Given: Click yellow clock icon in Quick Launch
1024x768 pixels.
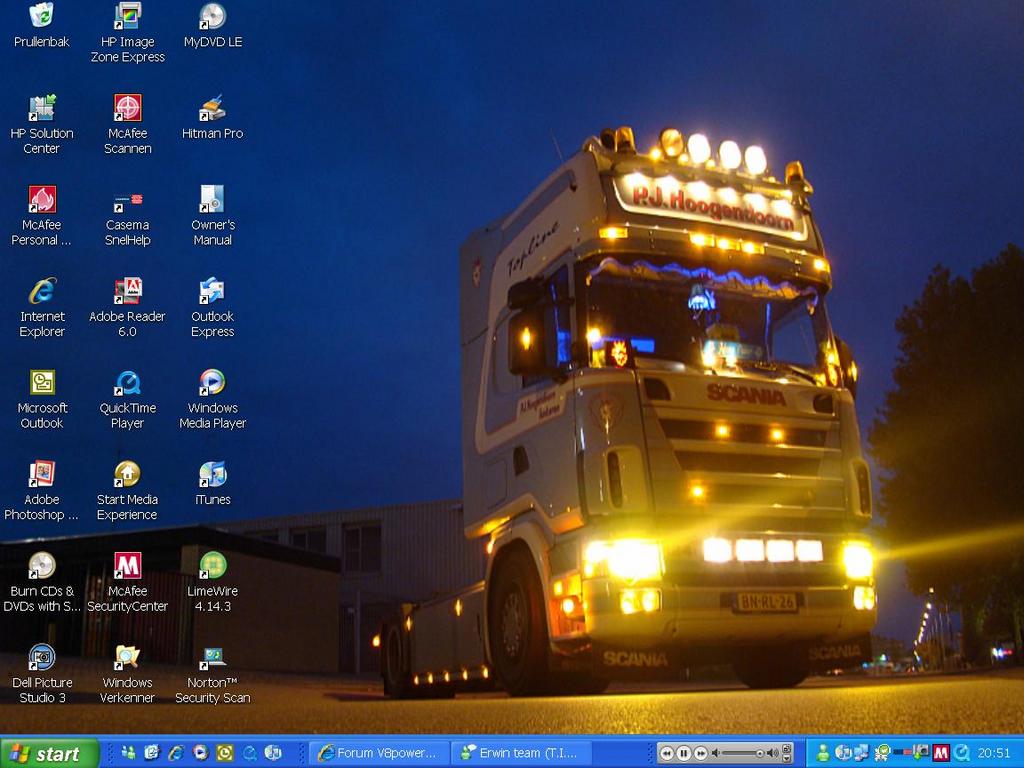Looking at the screenshot, I should (x=225, y=753).
